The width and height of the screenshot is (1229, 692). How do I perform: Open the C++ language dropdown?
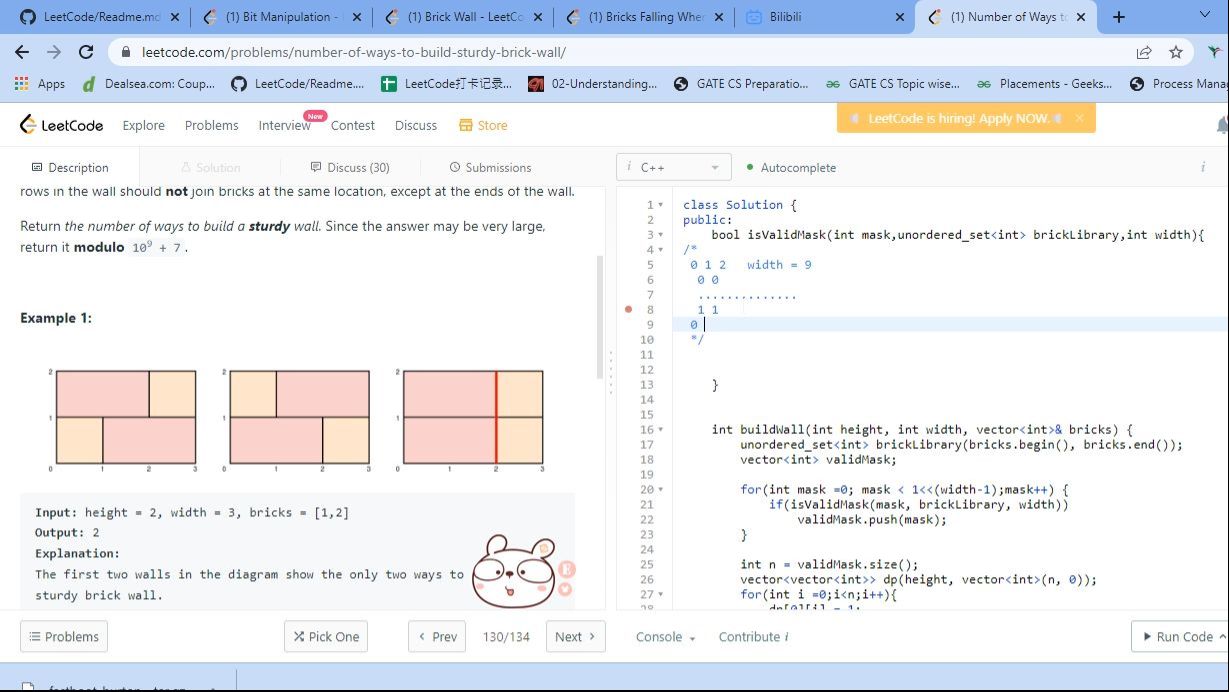674,168
